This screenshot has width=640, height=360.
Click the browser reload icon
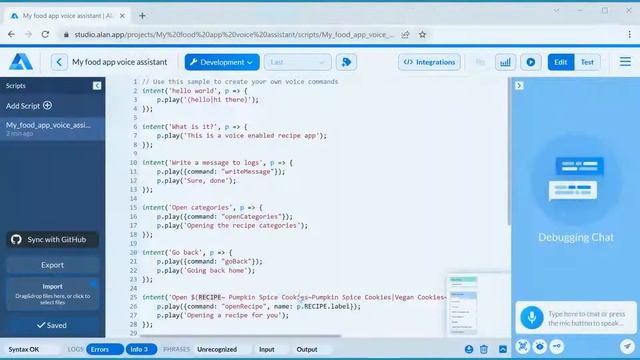point(45,34)
